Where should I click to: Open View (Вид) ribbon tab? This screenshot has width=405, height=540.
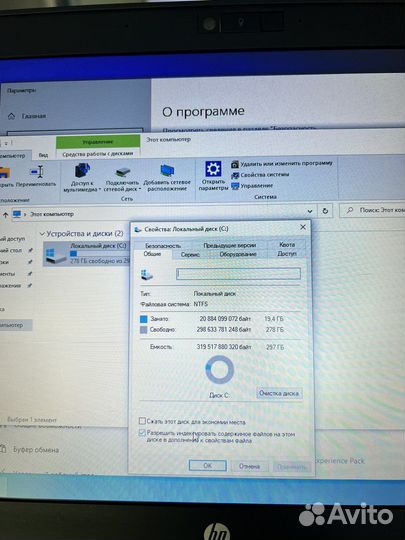coord(43,155)
